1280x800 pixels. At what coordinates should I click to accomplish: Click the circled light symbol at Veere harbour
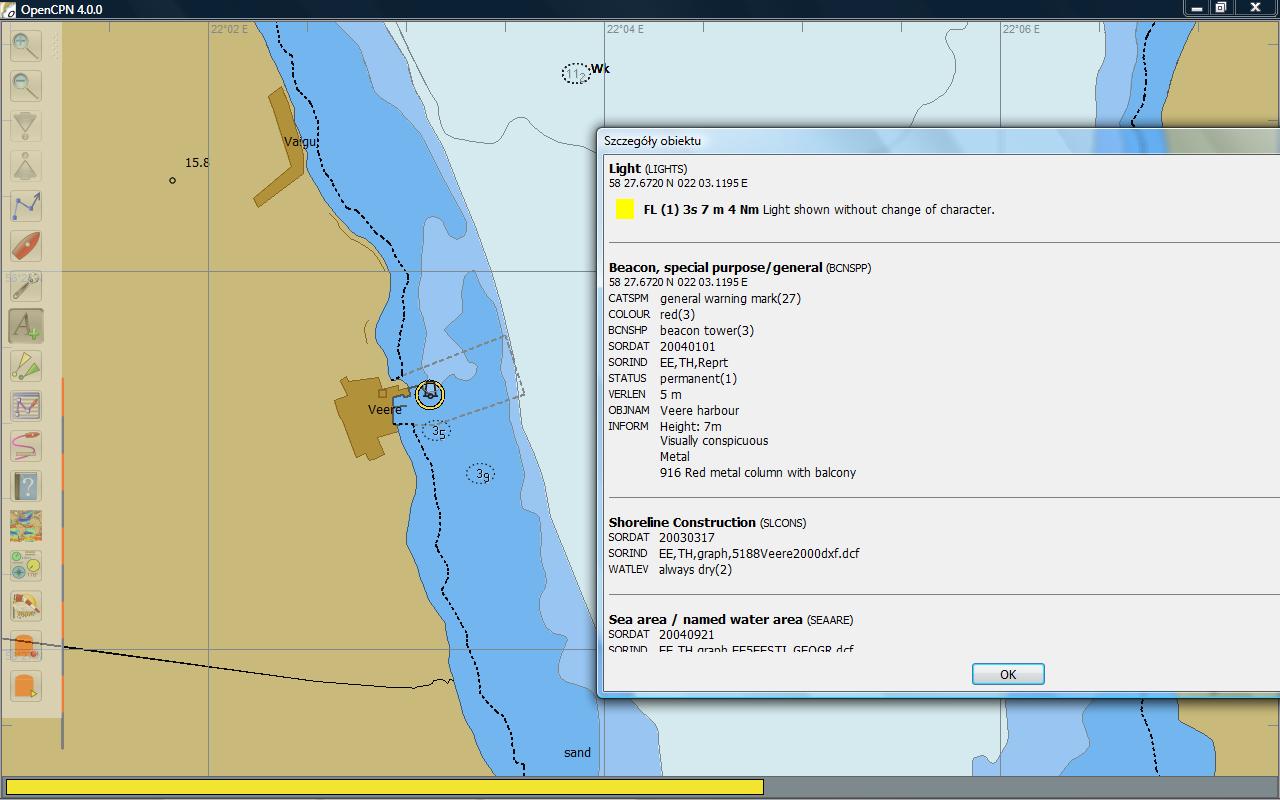430,394
